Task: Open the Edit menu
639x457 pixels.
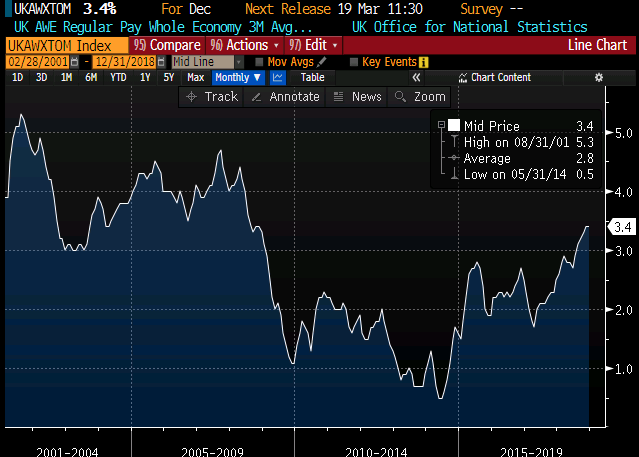Action: [313, 45]
